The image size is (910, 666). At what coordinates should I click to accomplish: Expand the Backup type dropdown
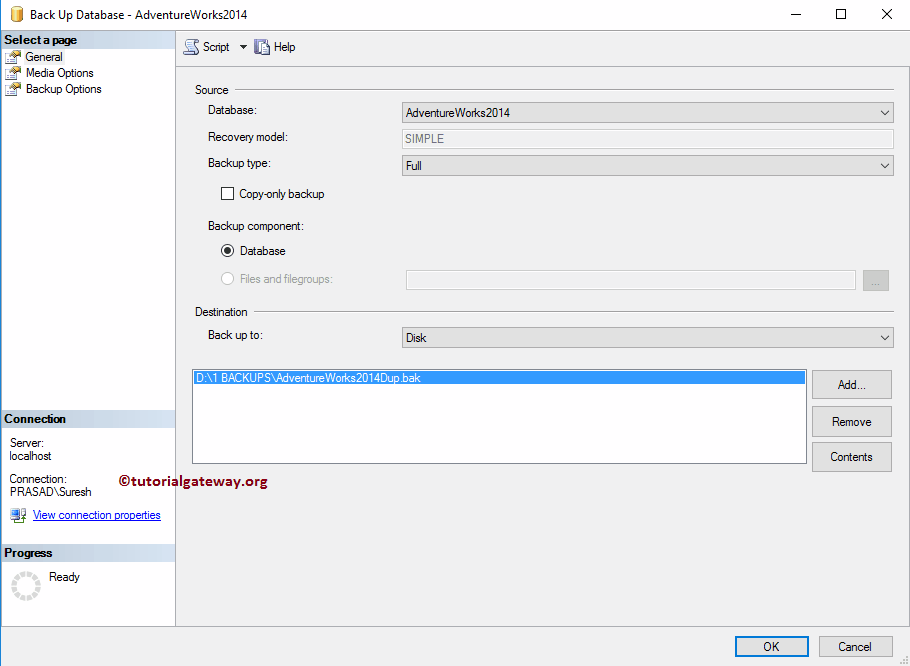648,166
